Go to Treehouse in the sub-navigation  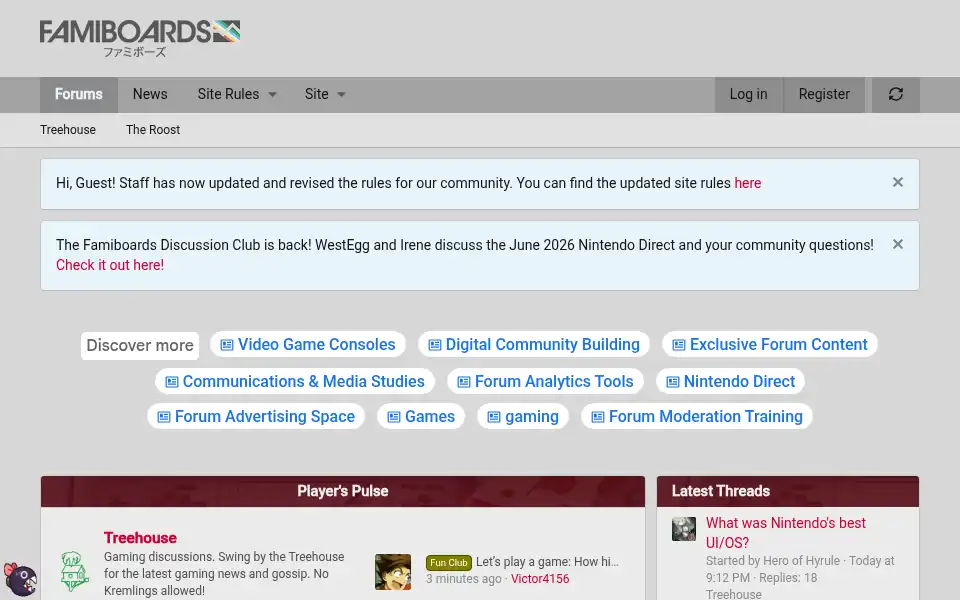point(68,130)
